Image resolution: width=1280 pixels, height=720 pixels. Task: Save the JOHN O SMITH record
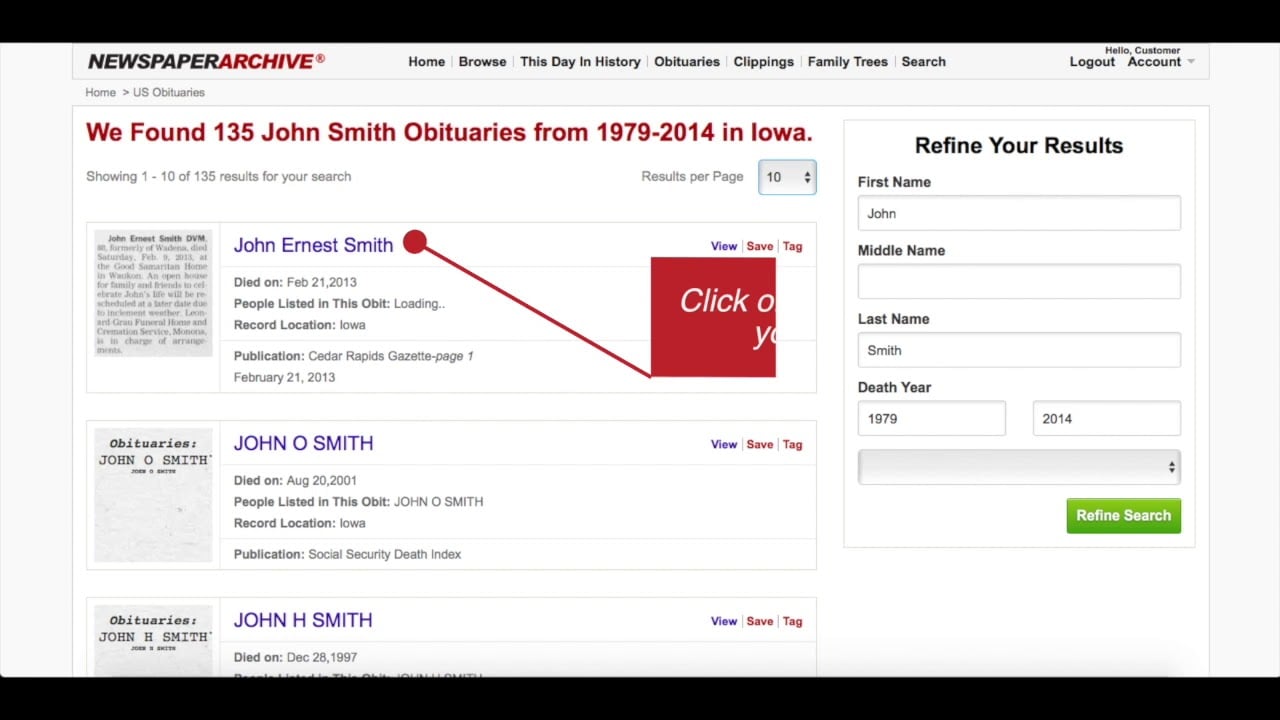tap(759, 444)
